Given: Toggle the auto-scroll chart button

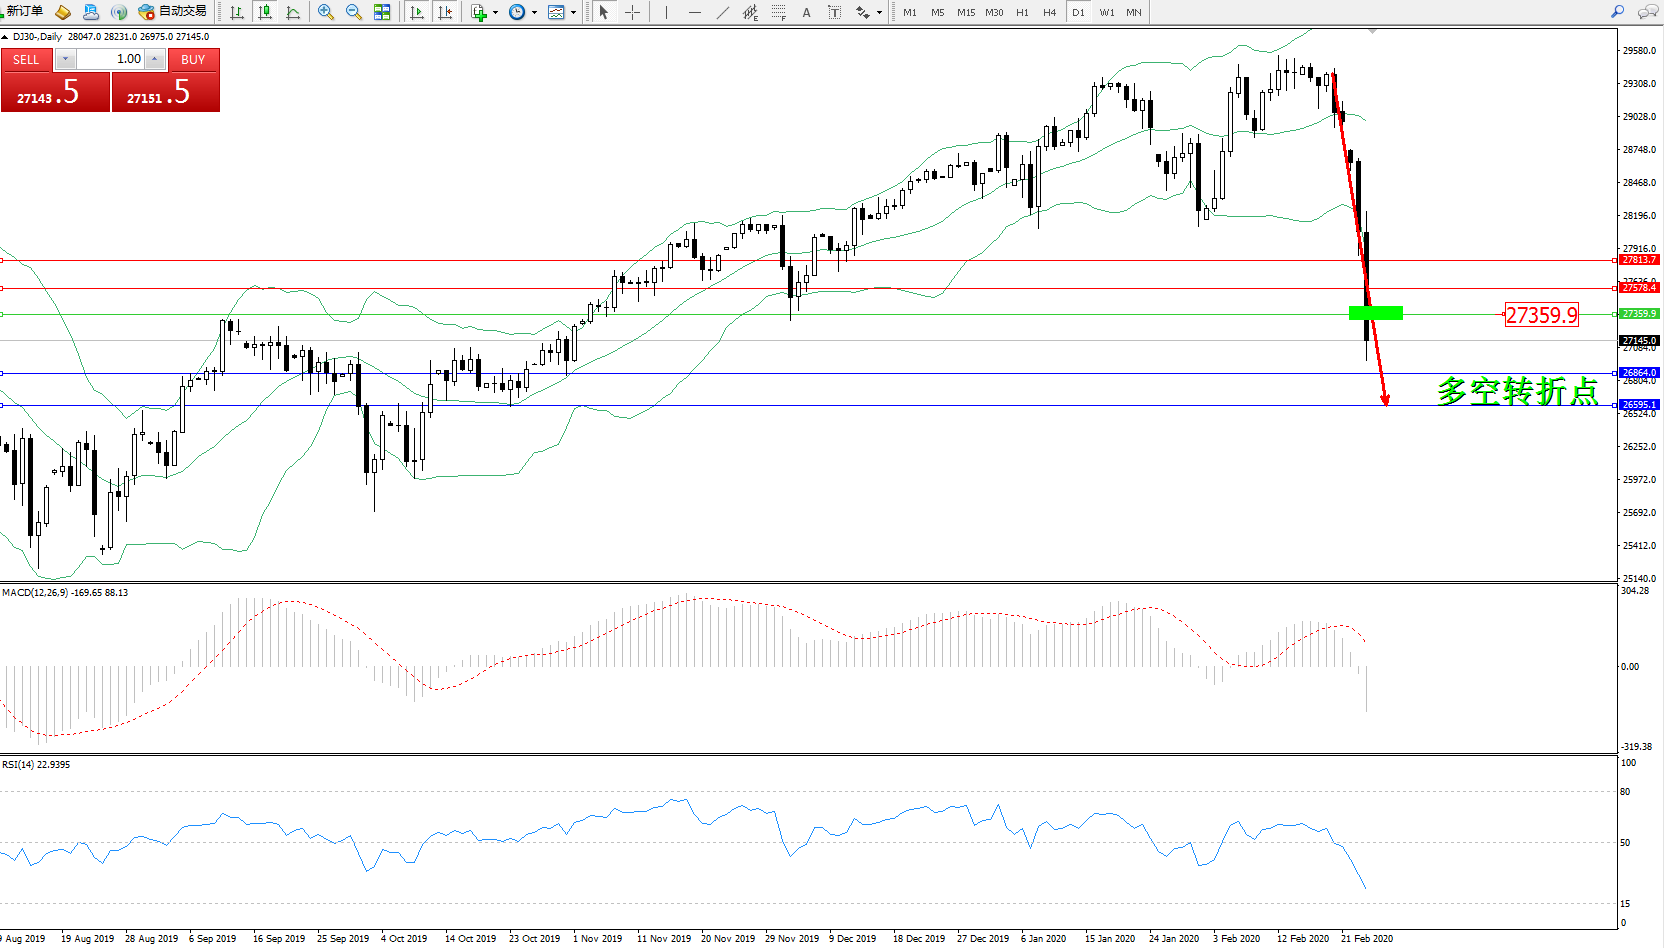Looking at the screenshot, I should (417, 12).
